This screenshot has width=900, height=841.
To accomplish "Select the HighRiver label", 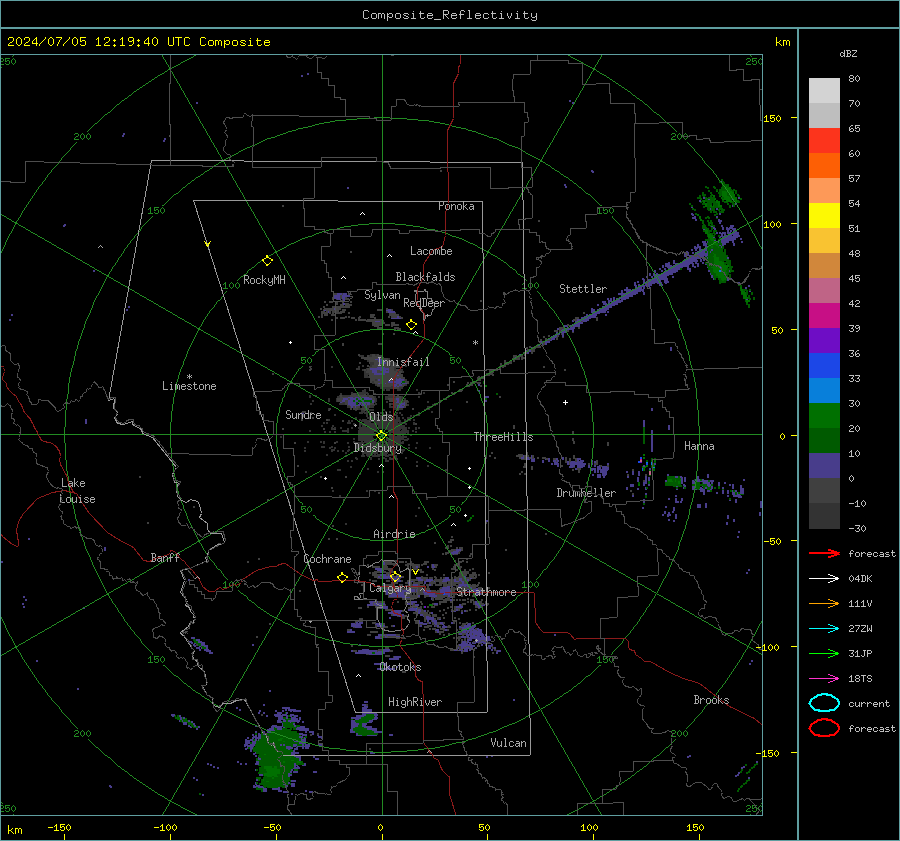I will [x=415, y=702].
